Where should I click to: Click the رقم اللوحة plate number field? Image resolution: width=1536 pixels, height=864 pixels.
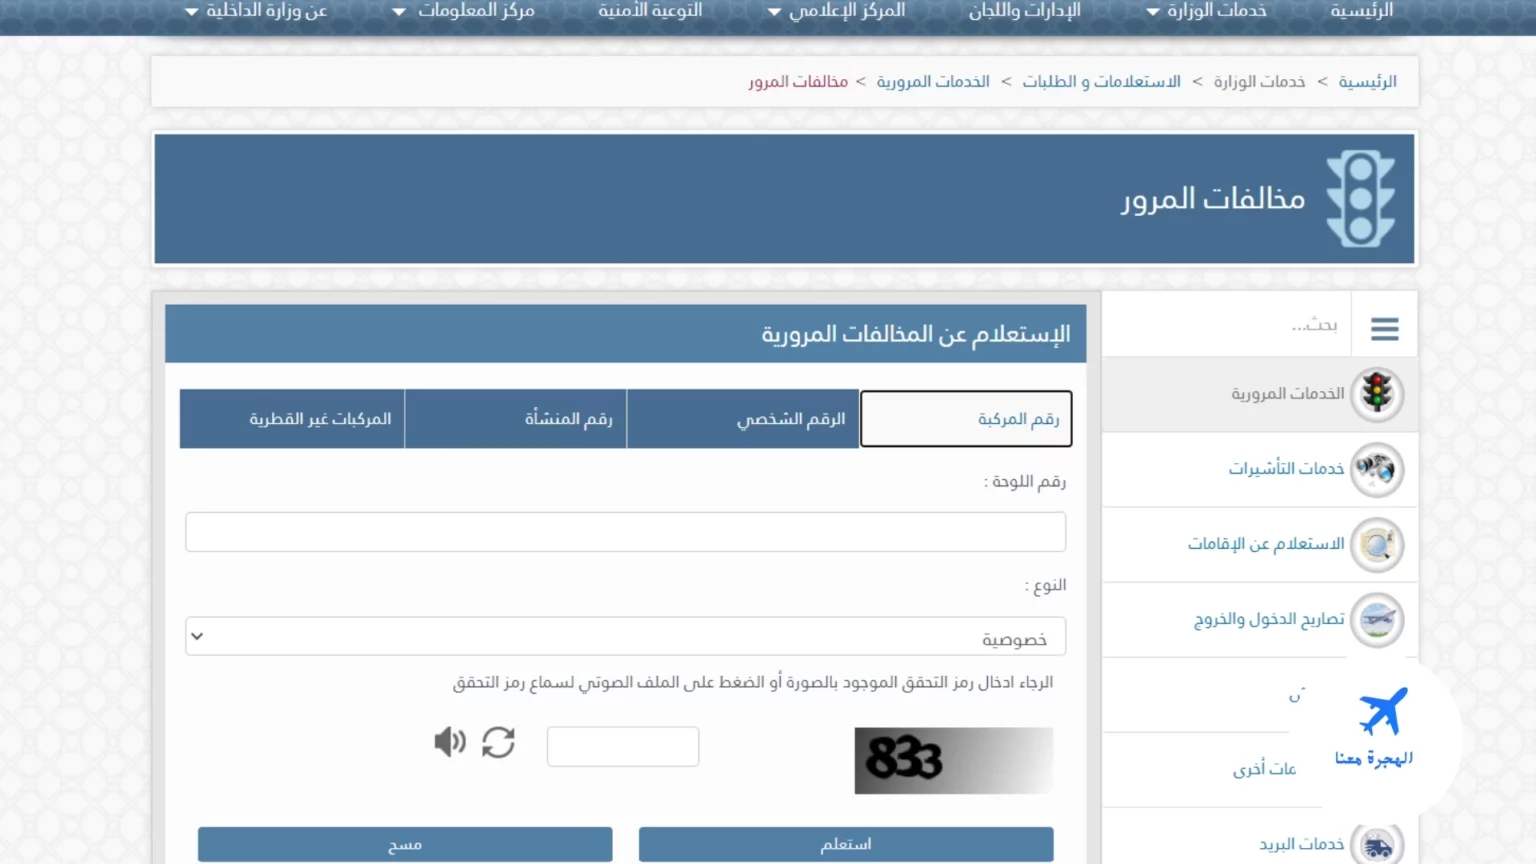point(625,532)
